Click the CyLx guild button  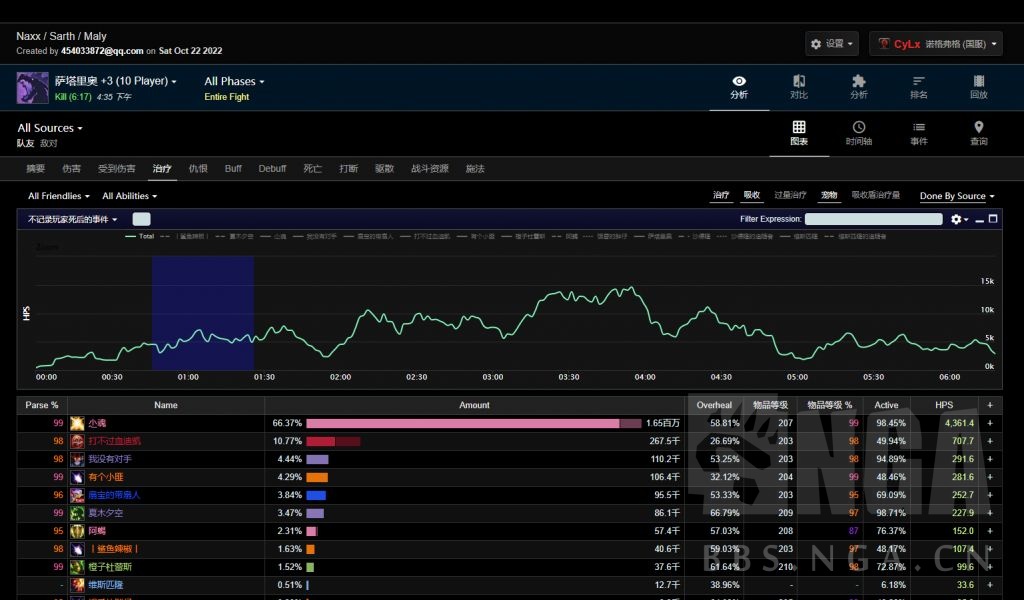(x=935, y=44)
